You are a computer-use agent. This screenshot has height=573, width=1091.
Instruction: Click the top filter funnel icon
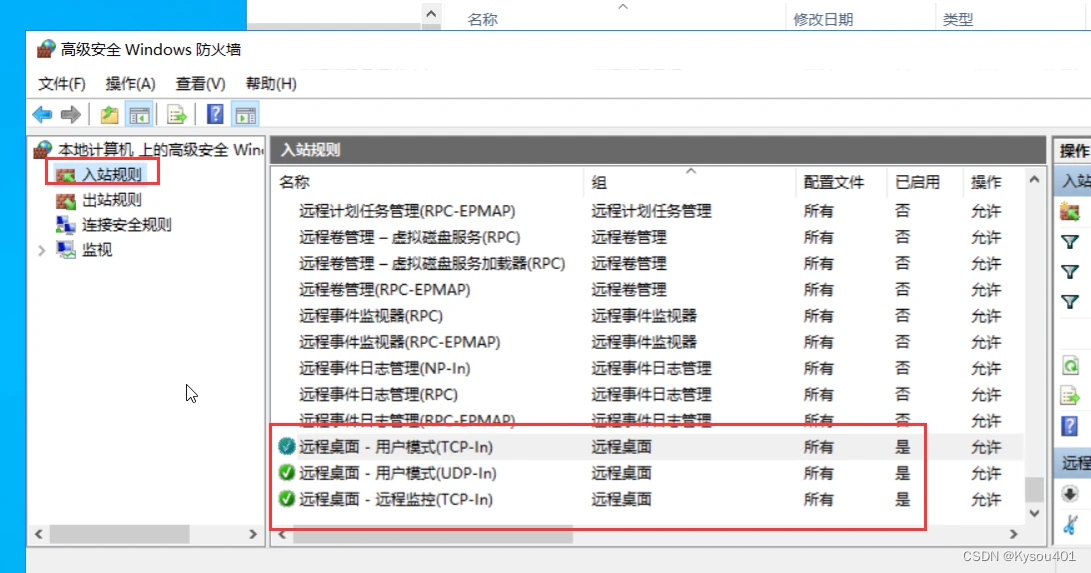1069,242
